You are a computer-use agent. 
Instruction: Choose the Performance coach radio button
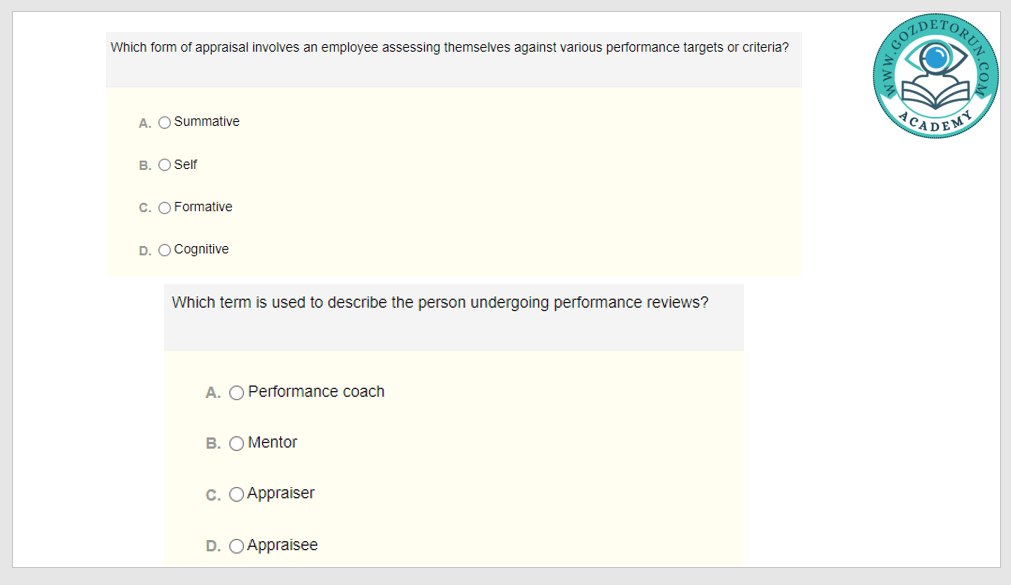click(237, 393)
